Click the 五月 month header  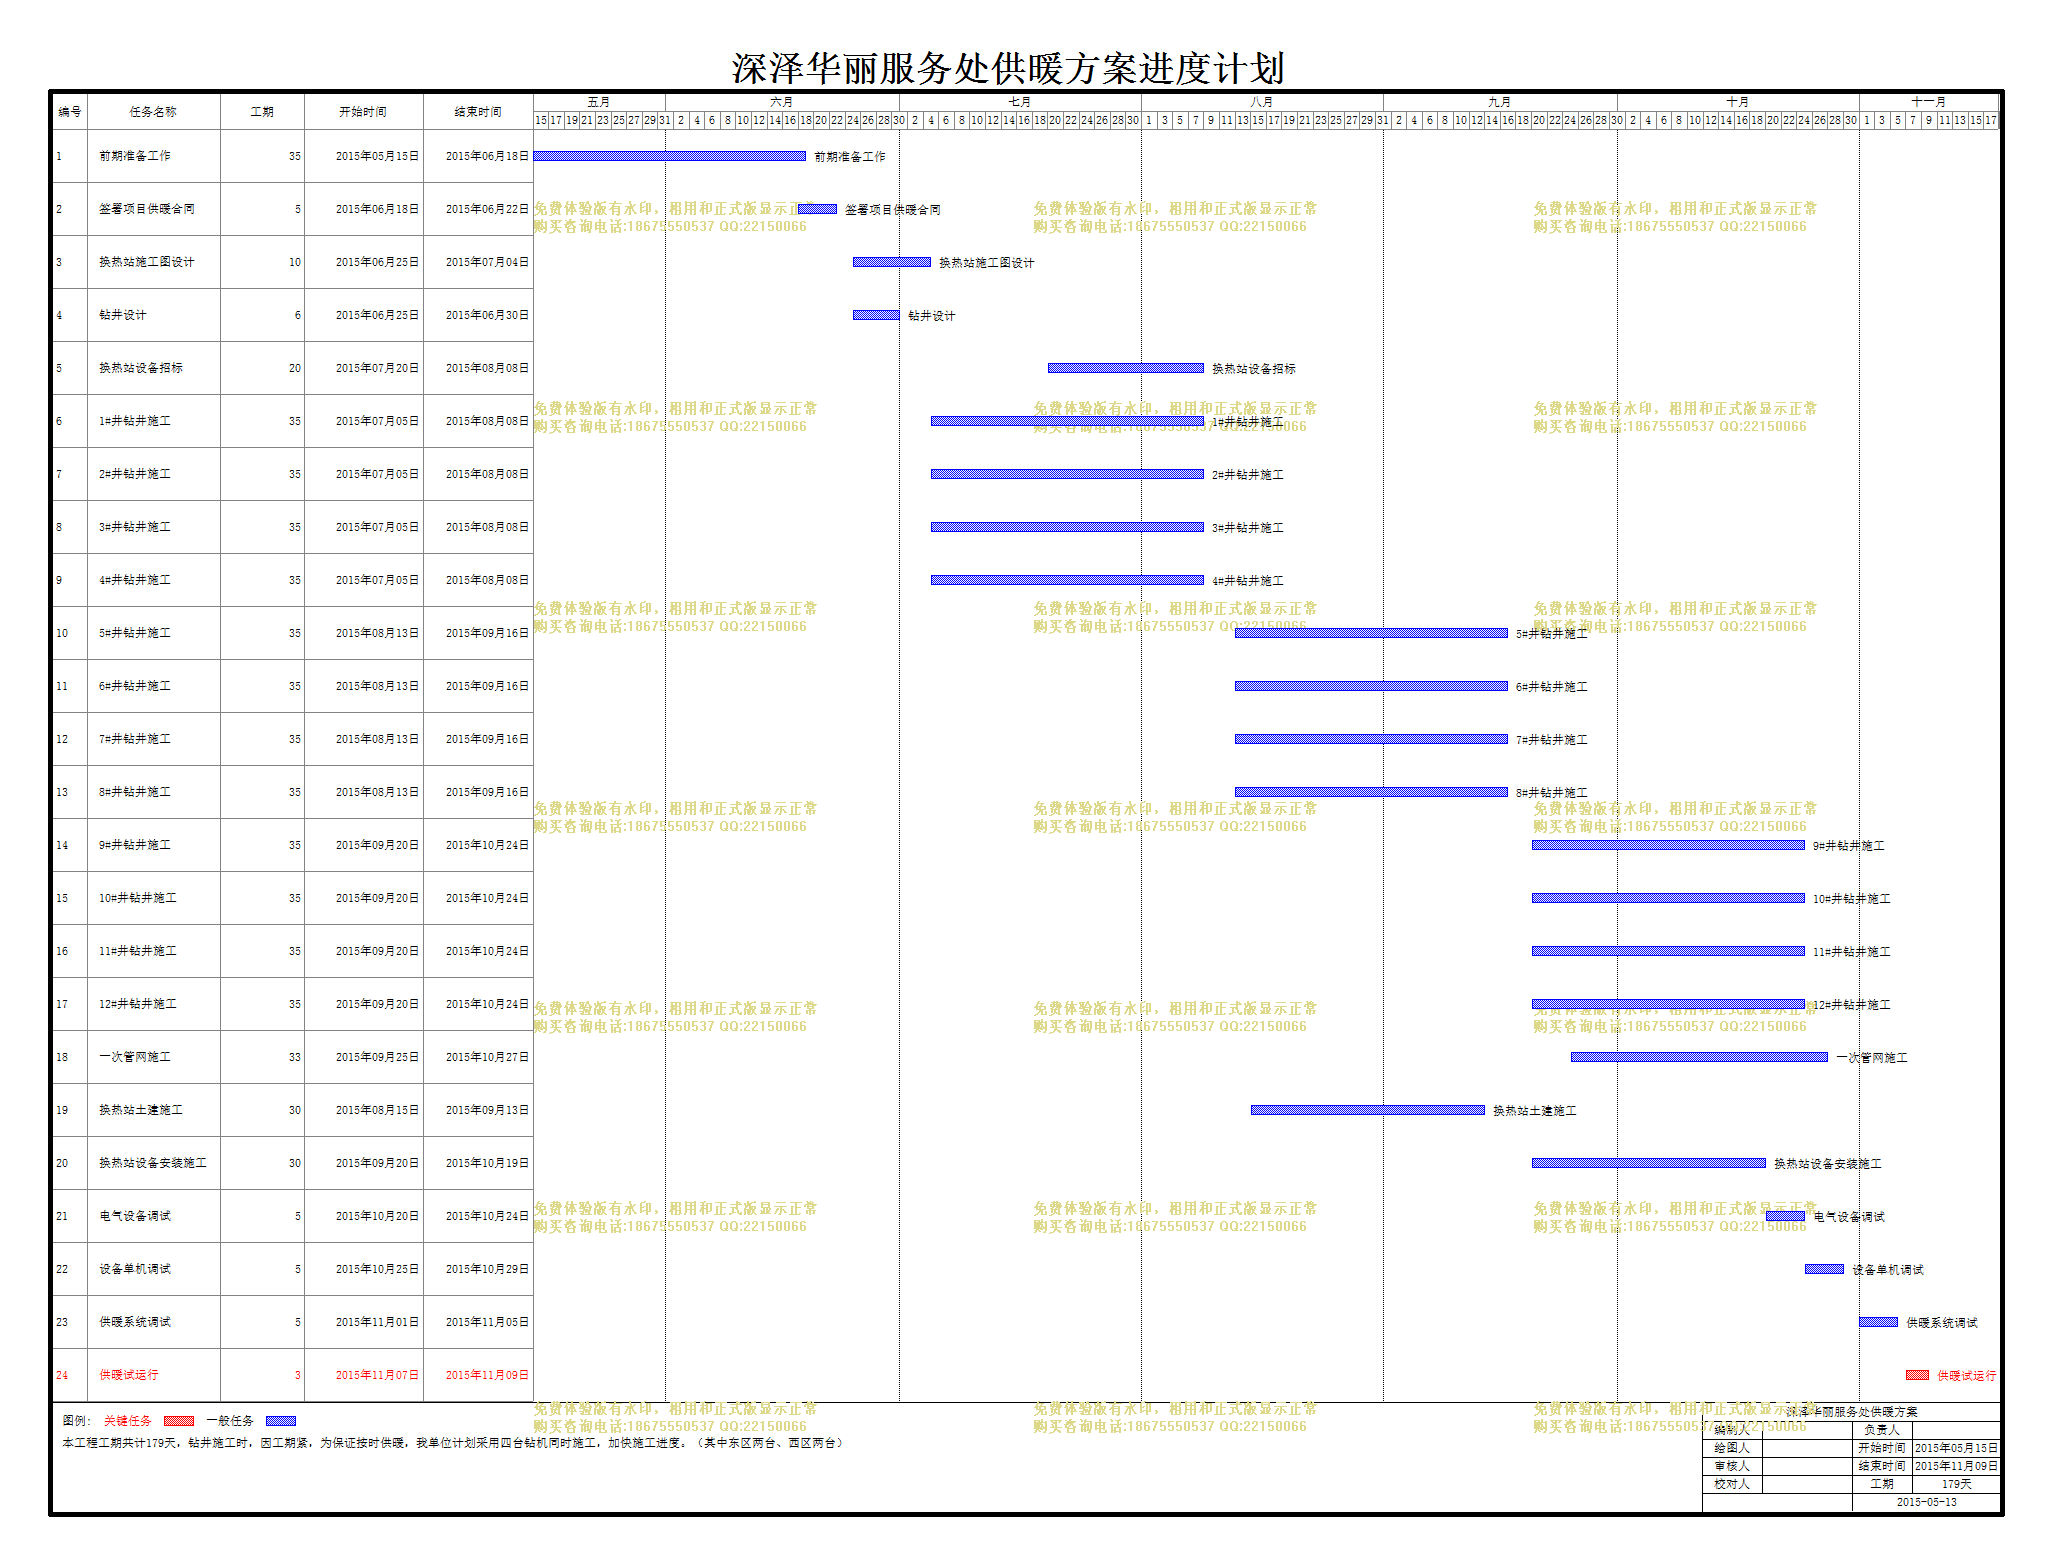[x=599, y=102]
